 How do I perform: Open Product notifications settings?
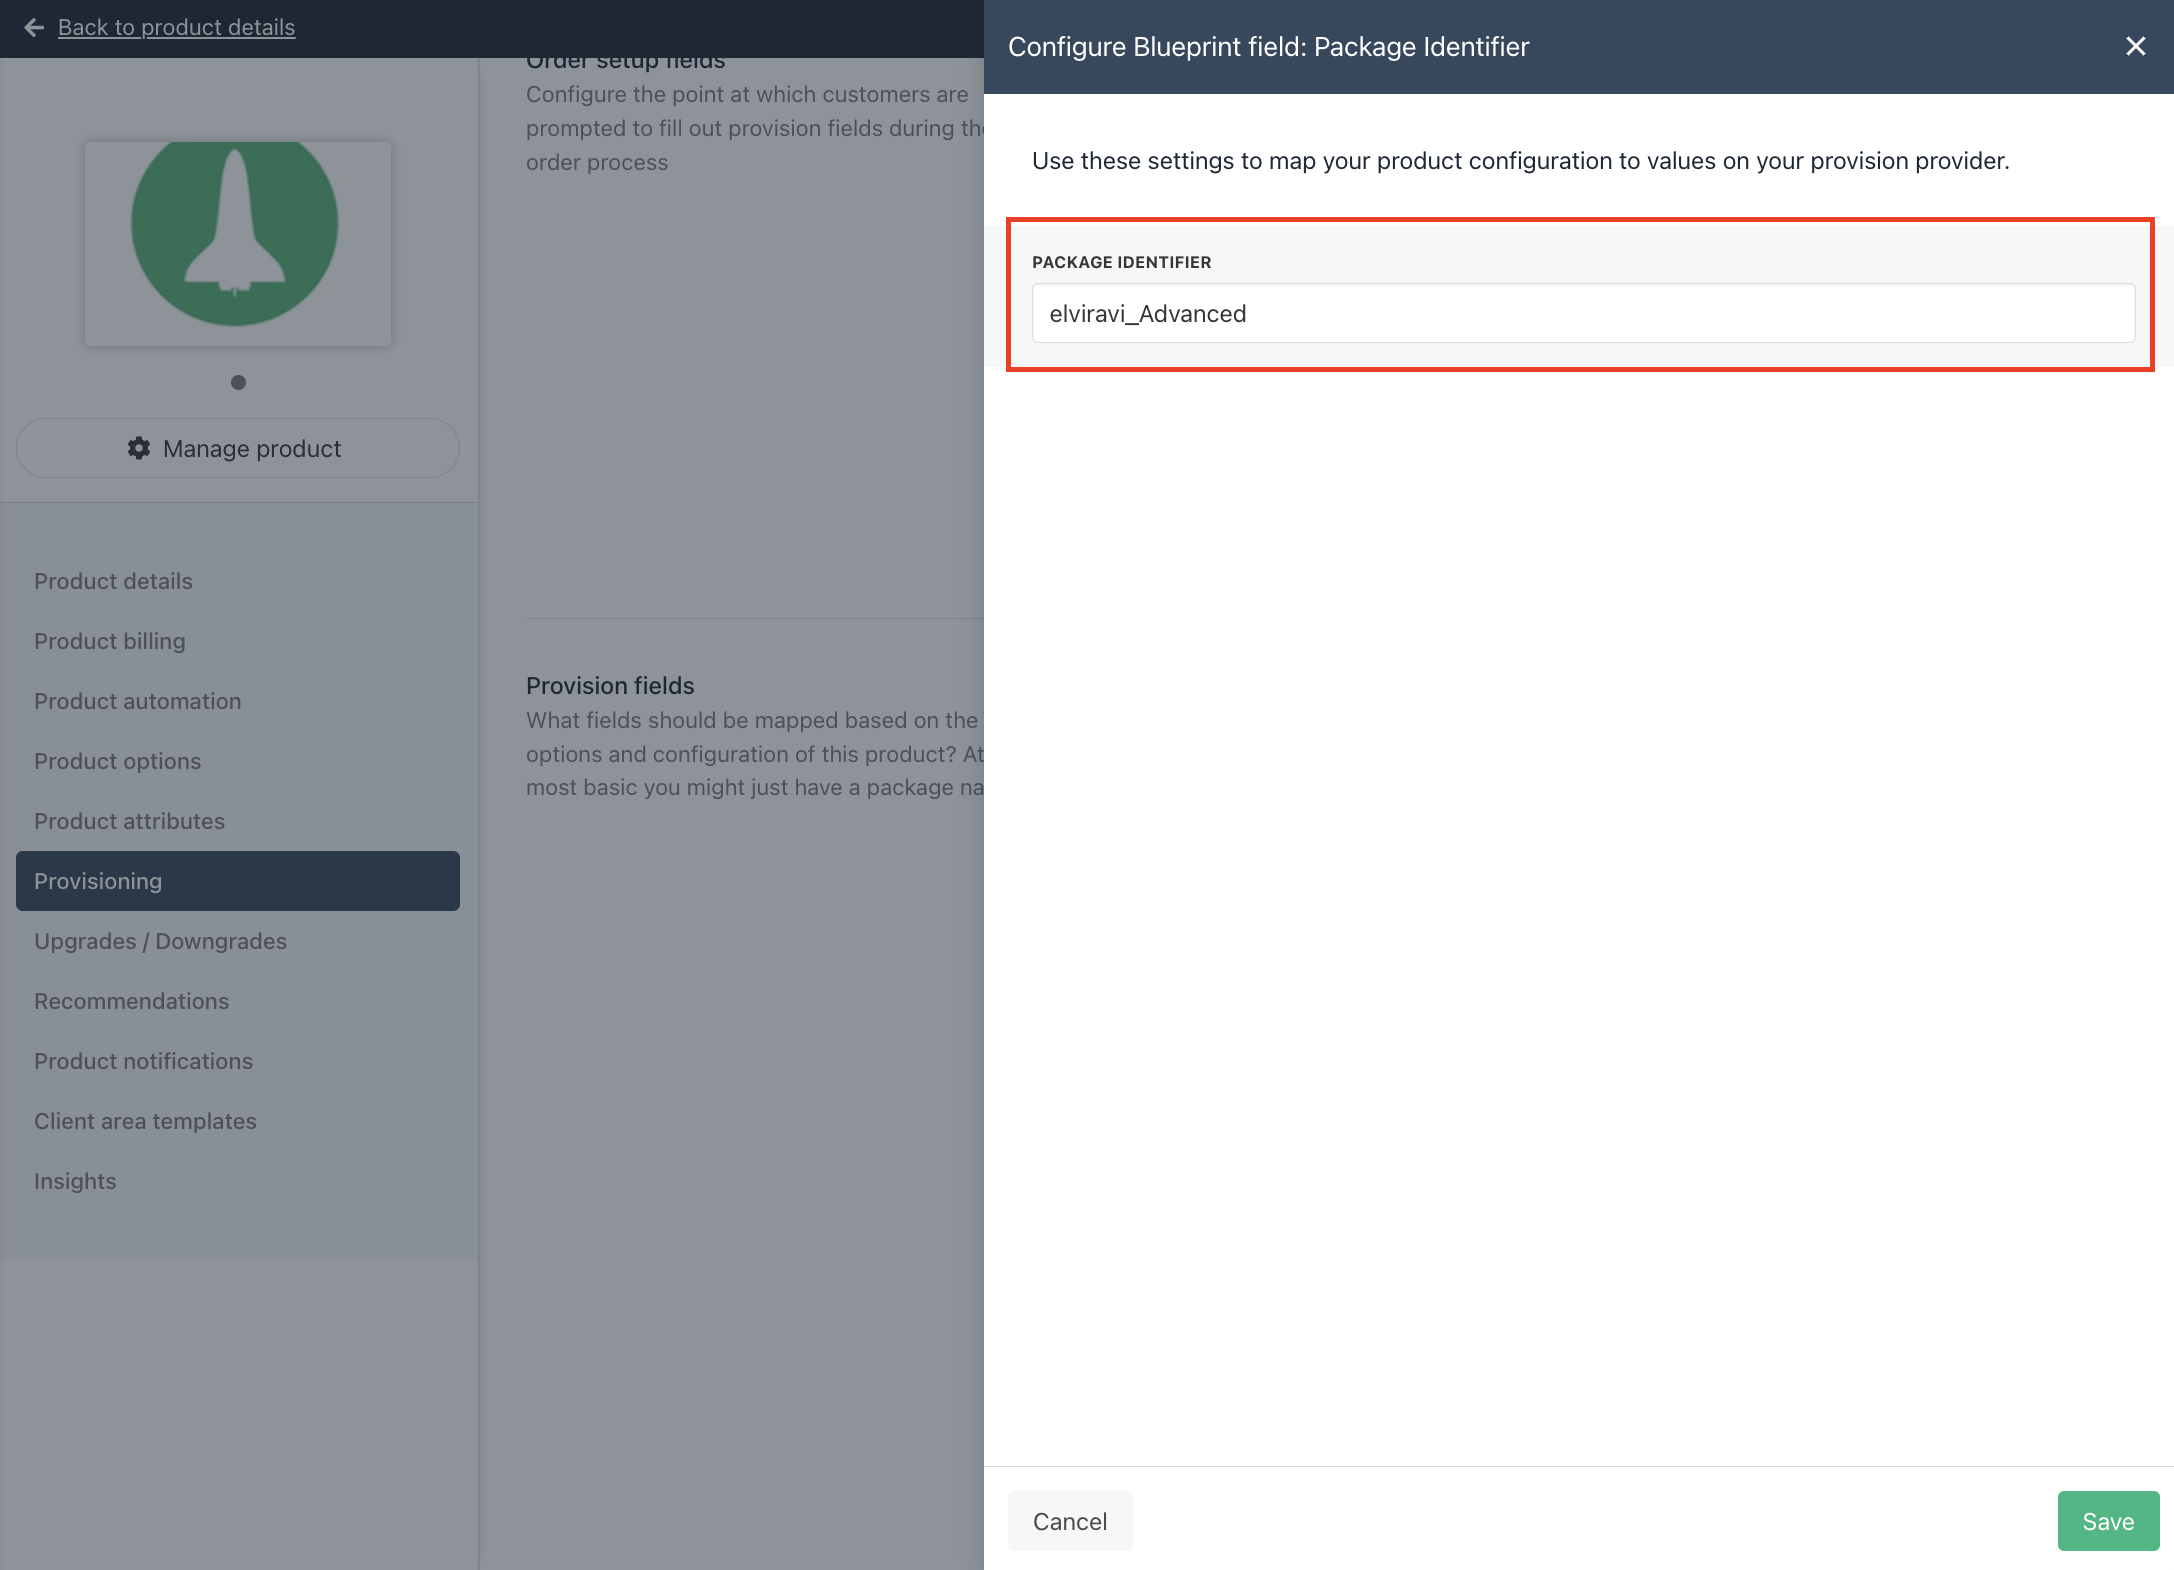144,1061
